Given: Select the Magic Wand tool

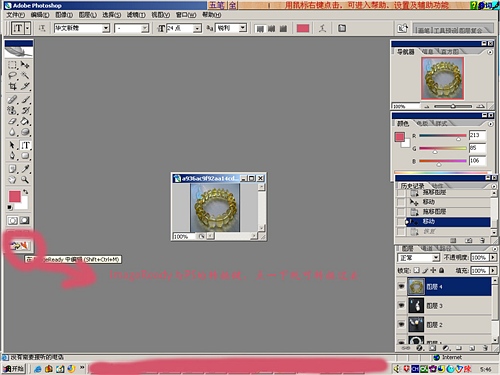Looking at the screenshot, I should 25,75.
